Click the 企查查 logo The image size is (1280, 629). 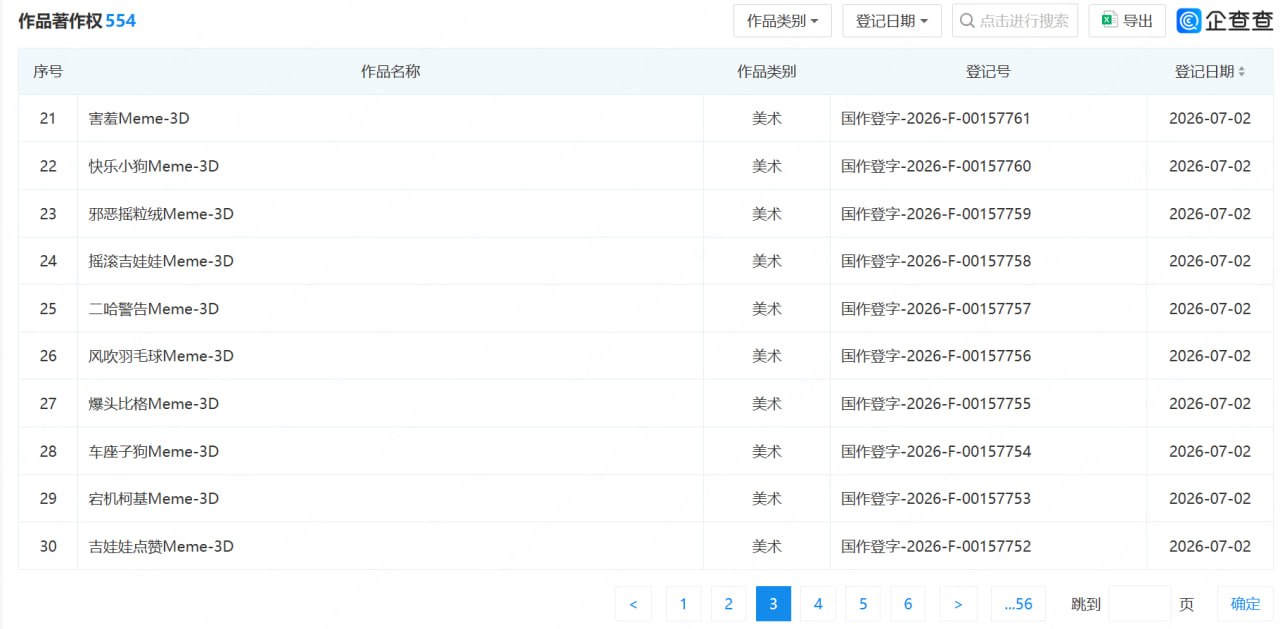pyautogui.click(x=1225, y=21)
